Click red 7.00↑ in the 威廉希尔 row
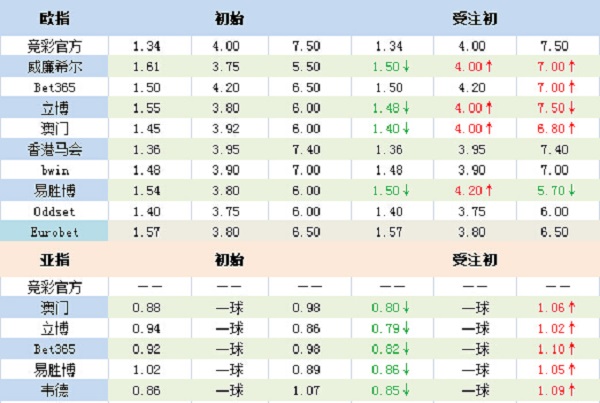Image resolution: width=600 pixels, height=403 pixels. [556, 67]
